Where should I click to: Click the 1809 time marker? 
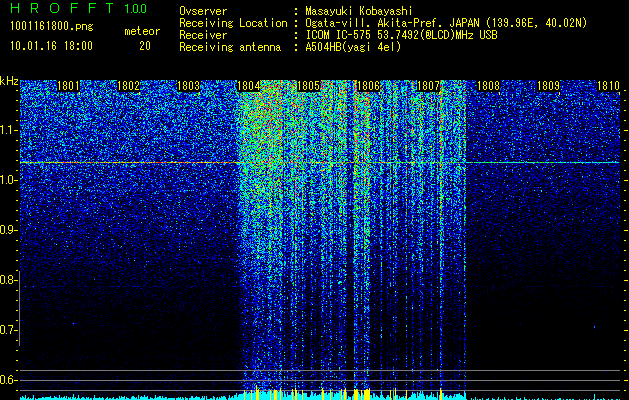click(x=548, y=86)
